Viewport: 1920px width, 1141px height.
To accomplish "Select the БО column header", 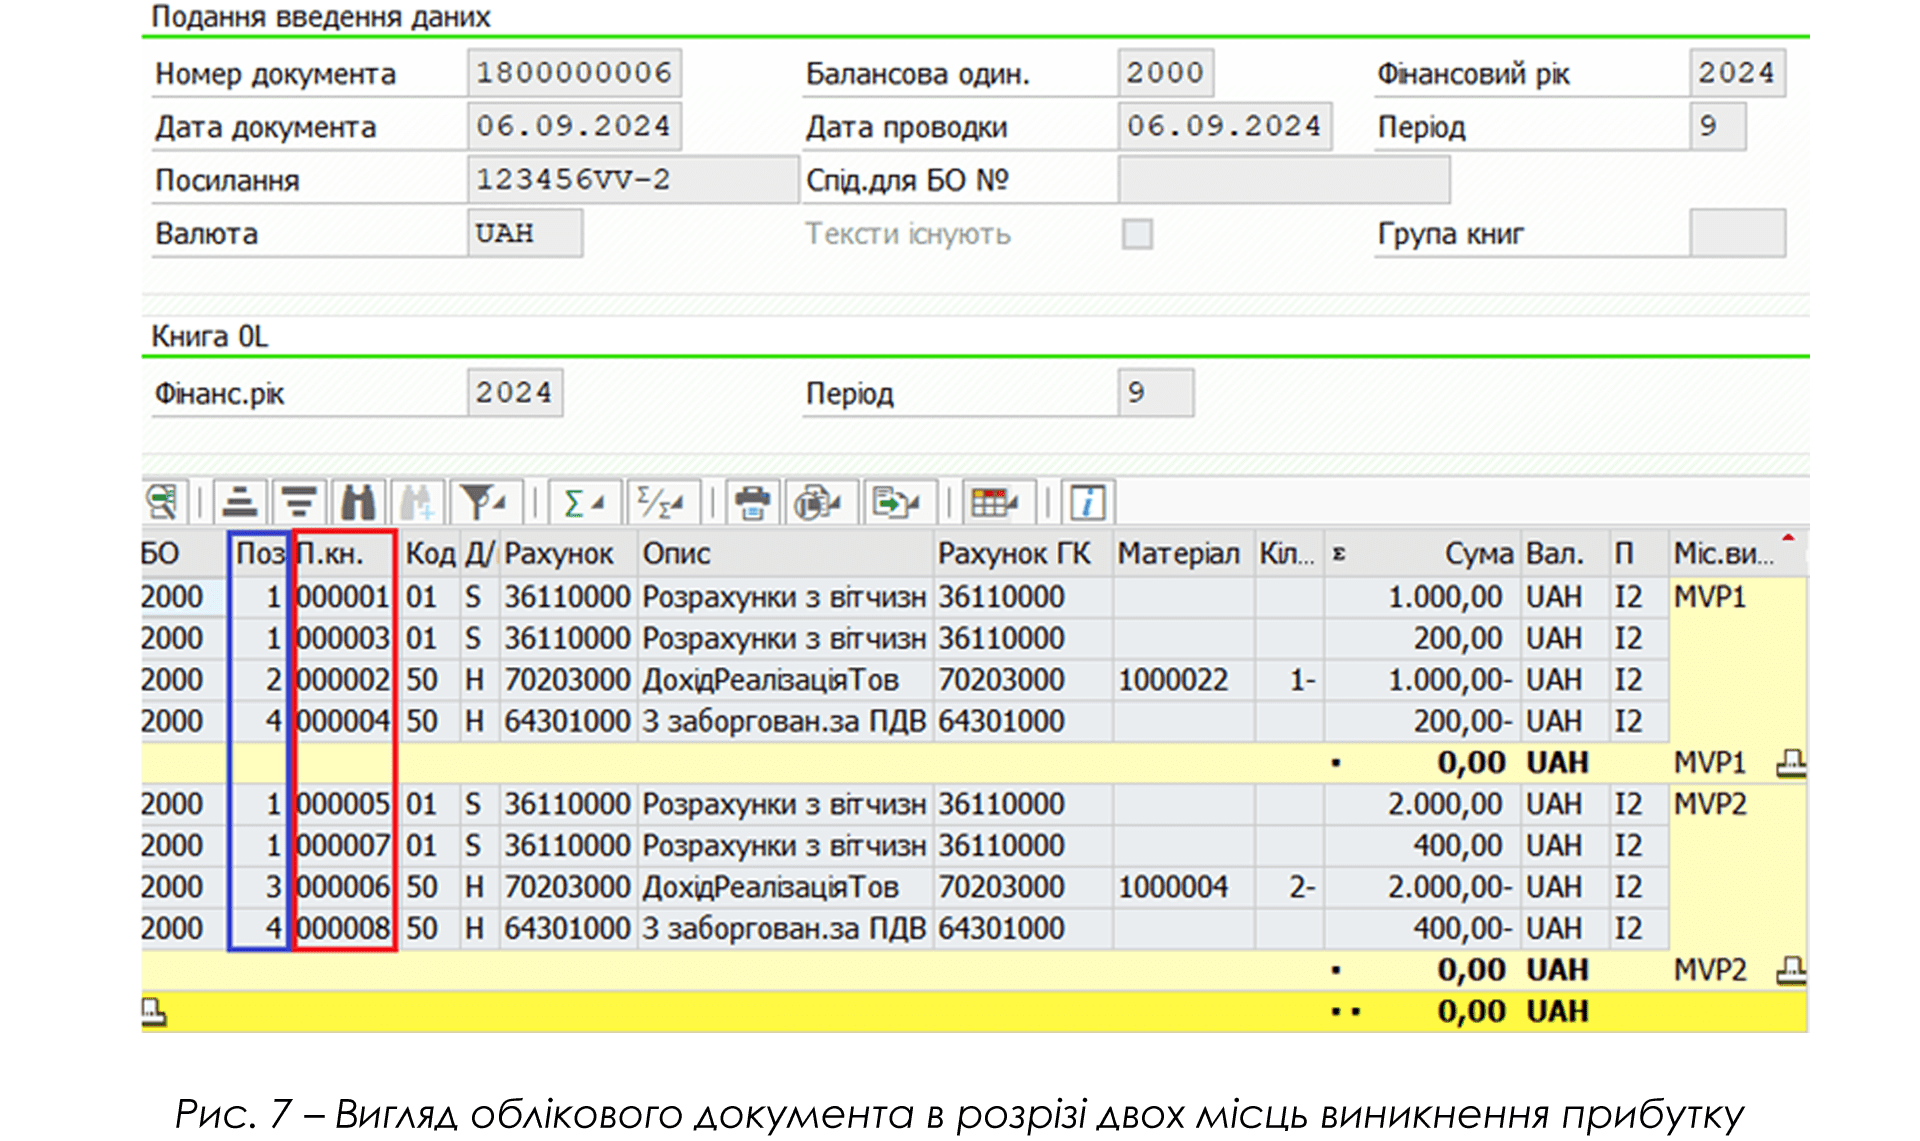I will click(x=182, y=553).
